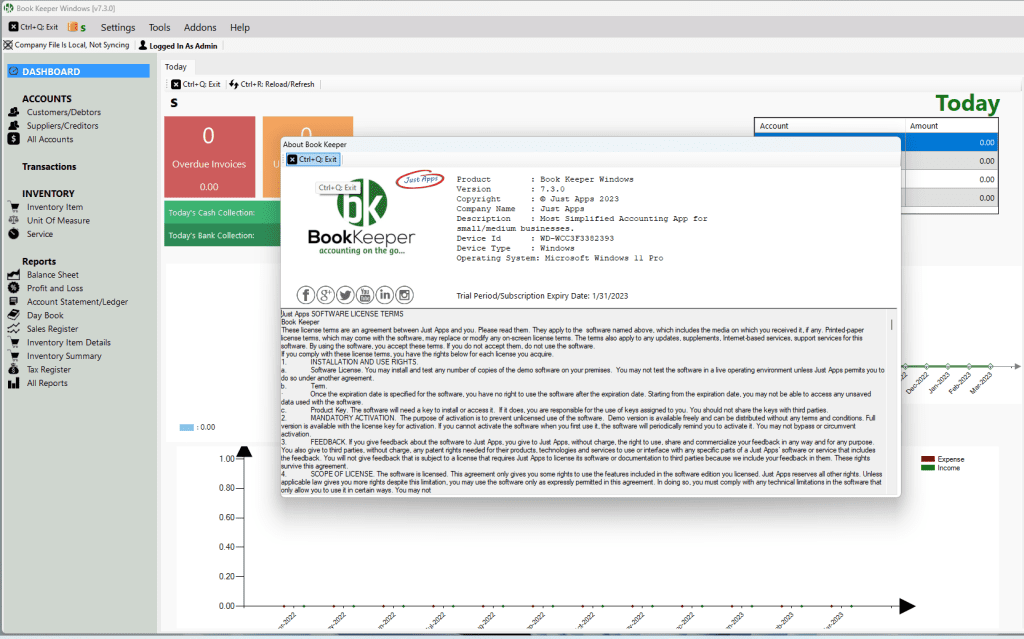Click the Just Apps logo badge
1024x639 pixels.
coord(419,180)
